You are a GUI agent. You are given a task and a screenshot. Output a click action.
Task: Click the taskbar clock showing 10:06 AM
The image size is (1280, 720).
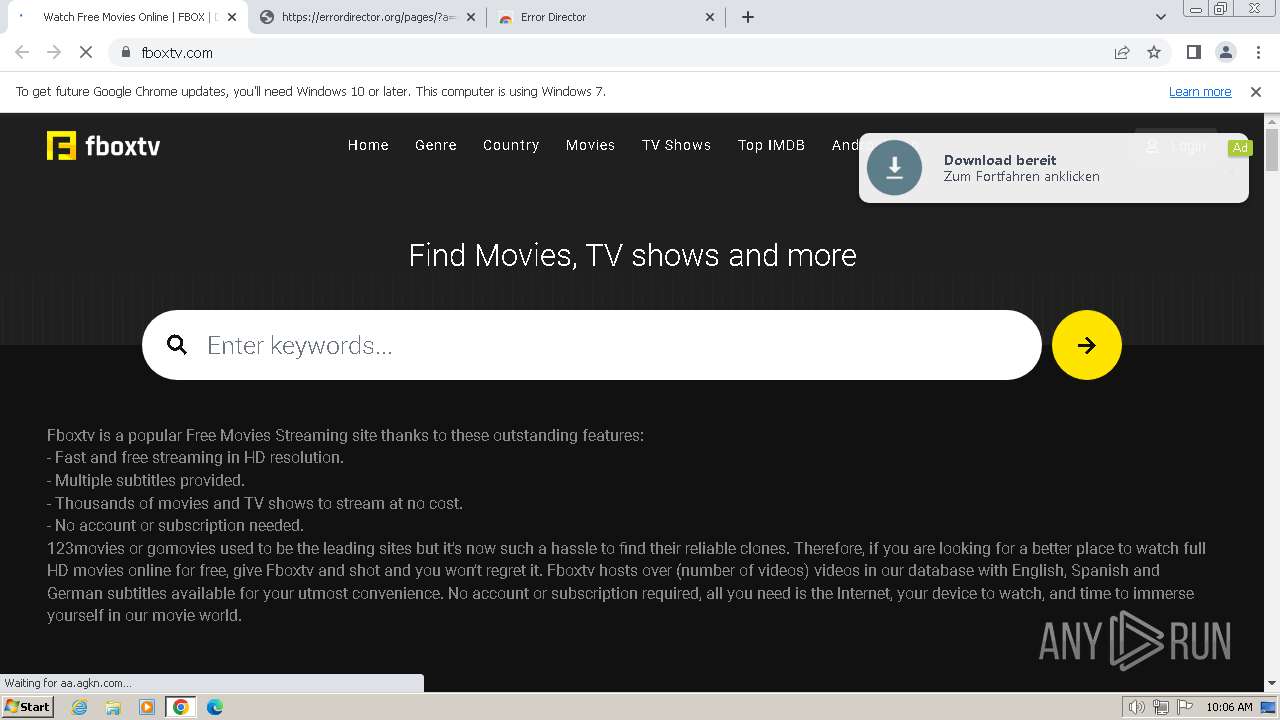(1229, 707)
